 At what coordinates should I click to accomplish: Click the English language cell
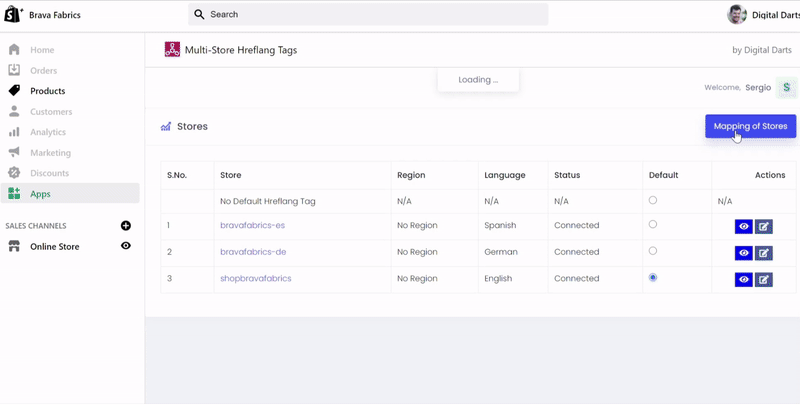click(x=498, y=278)
